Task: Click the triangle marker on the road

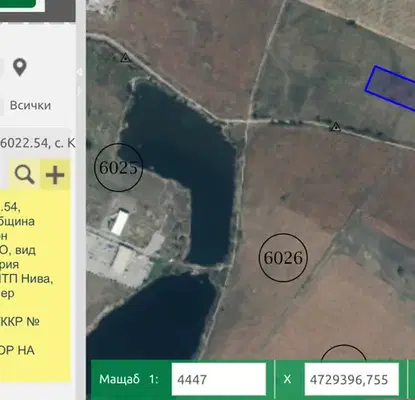Action: click(x=335, y=127)
